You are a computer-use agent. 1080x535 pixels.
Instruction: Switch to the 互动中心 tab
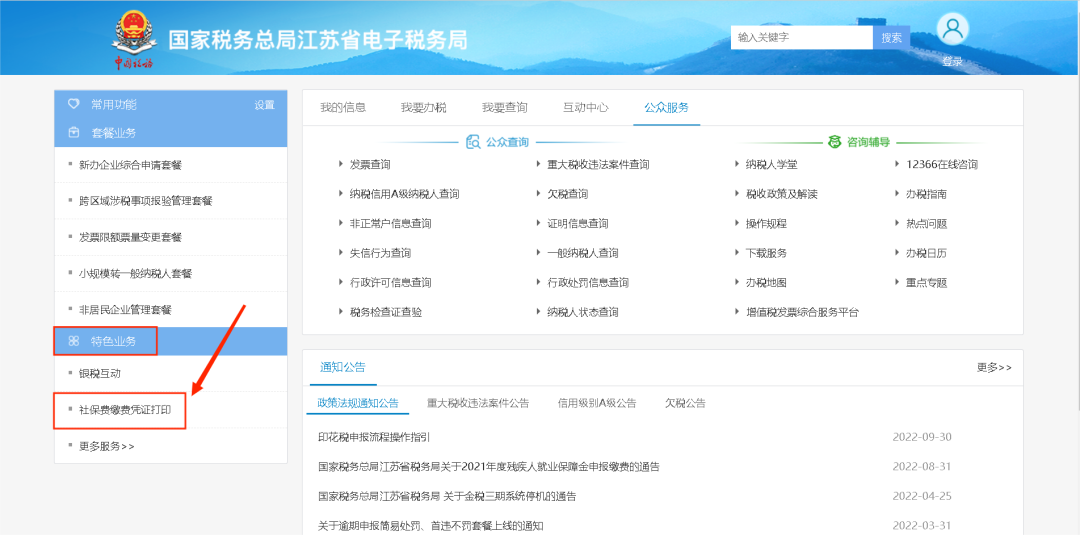click(586, 107)
